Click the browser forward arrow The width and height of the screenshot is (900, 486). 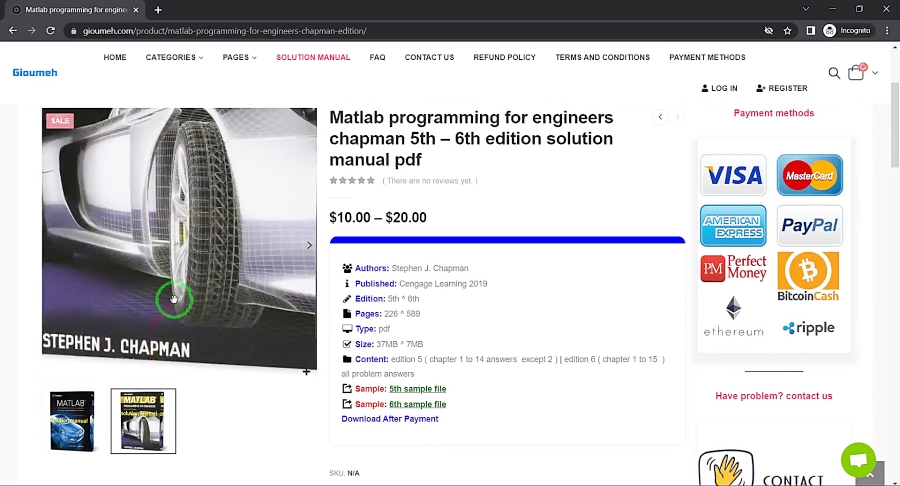tap(32, 30)
